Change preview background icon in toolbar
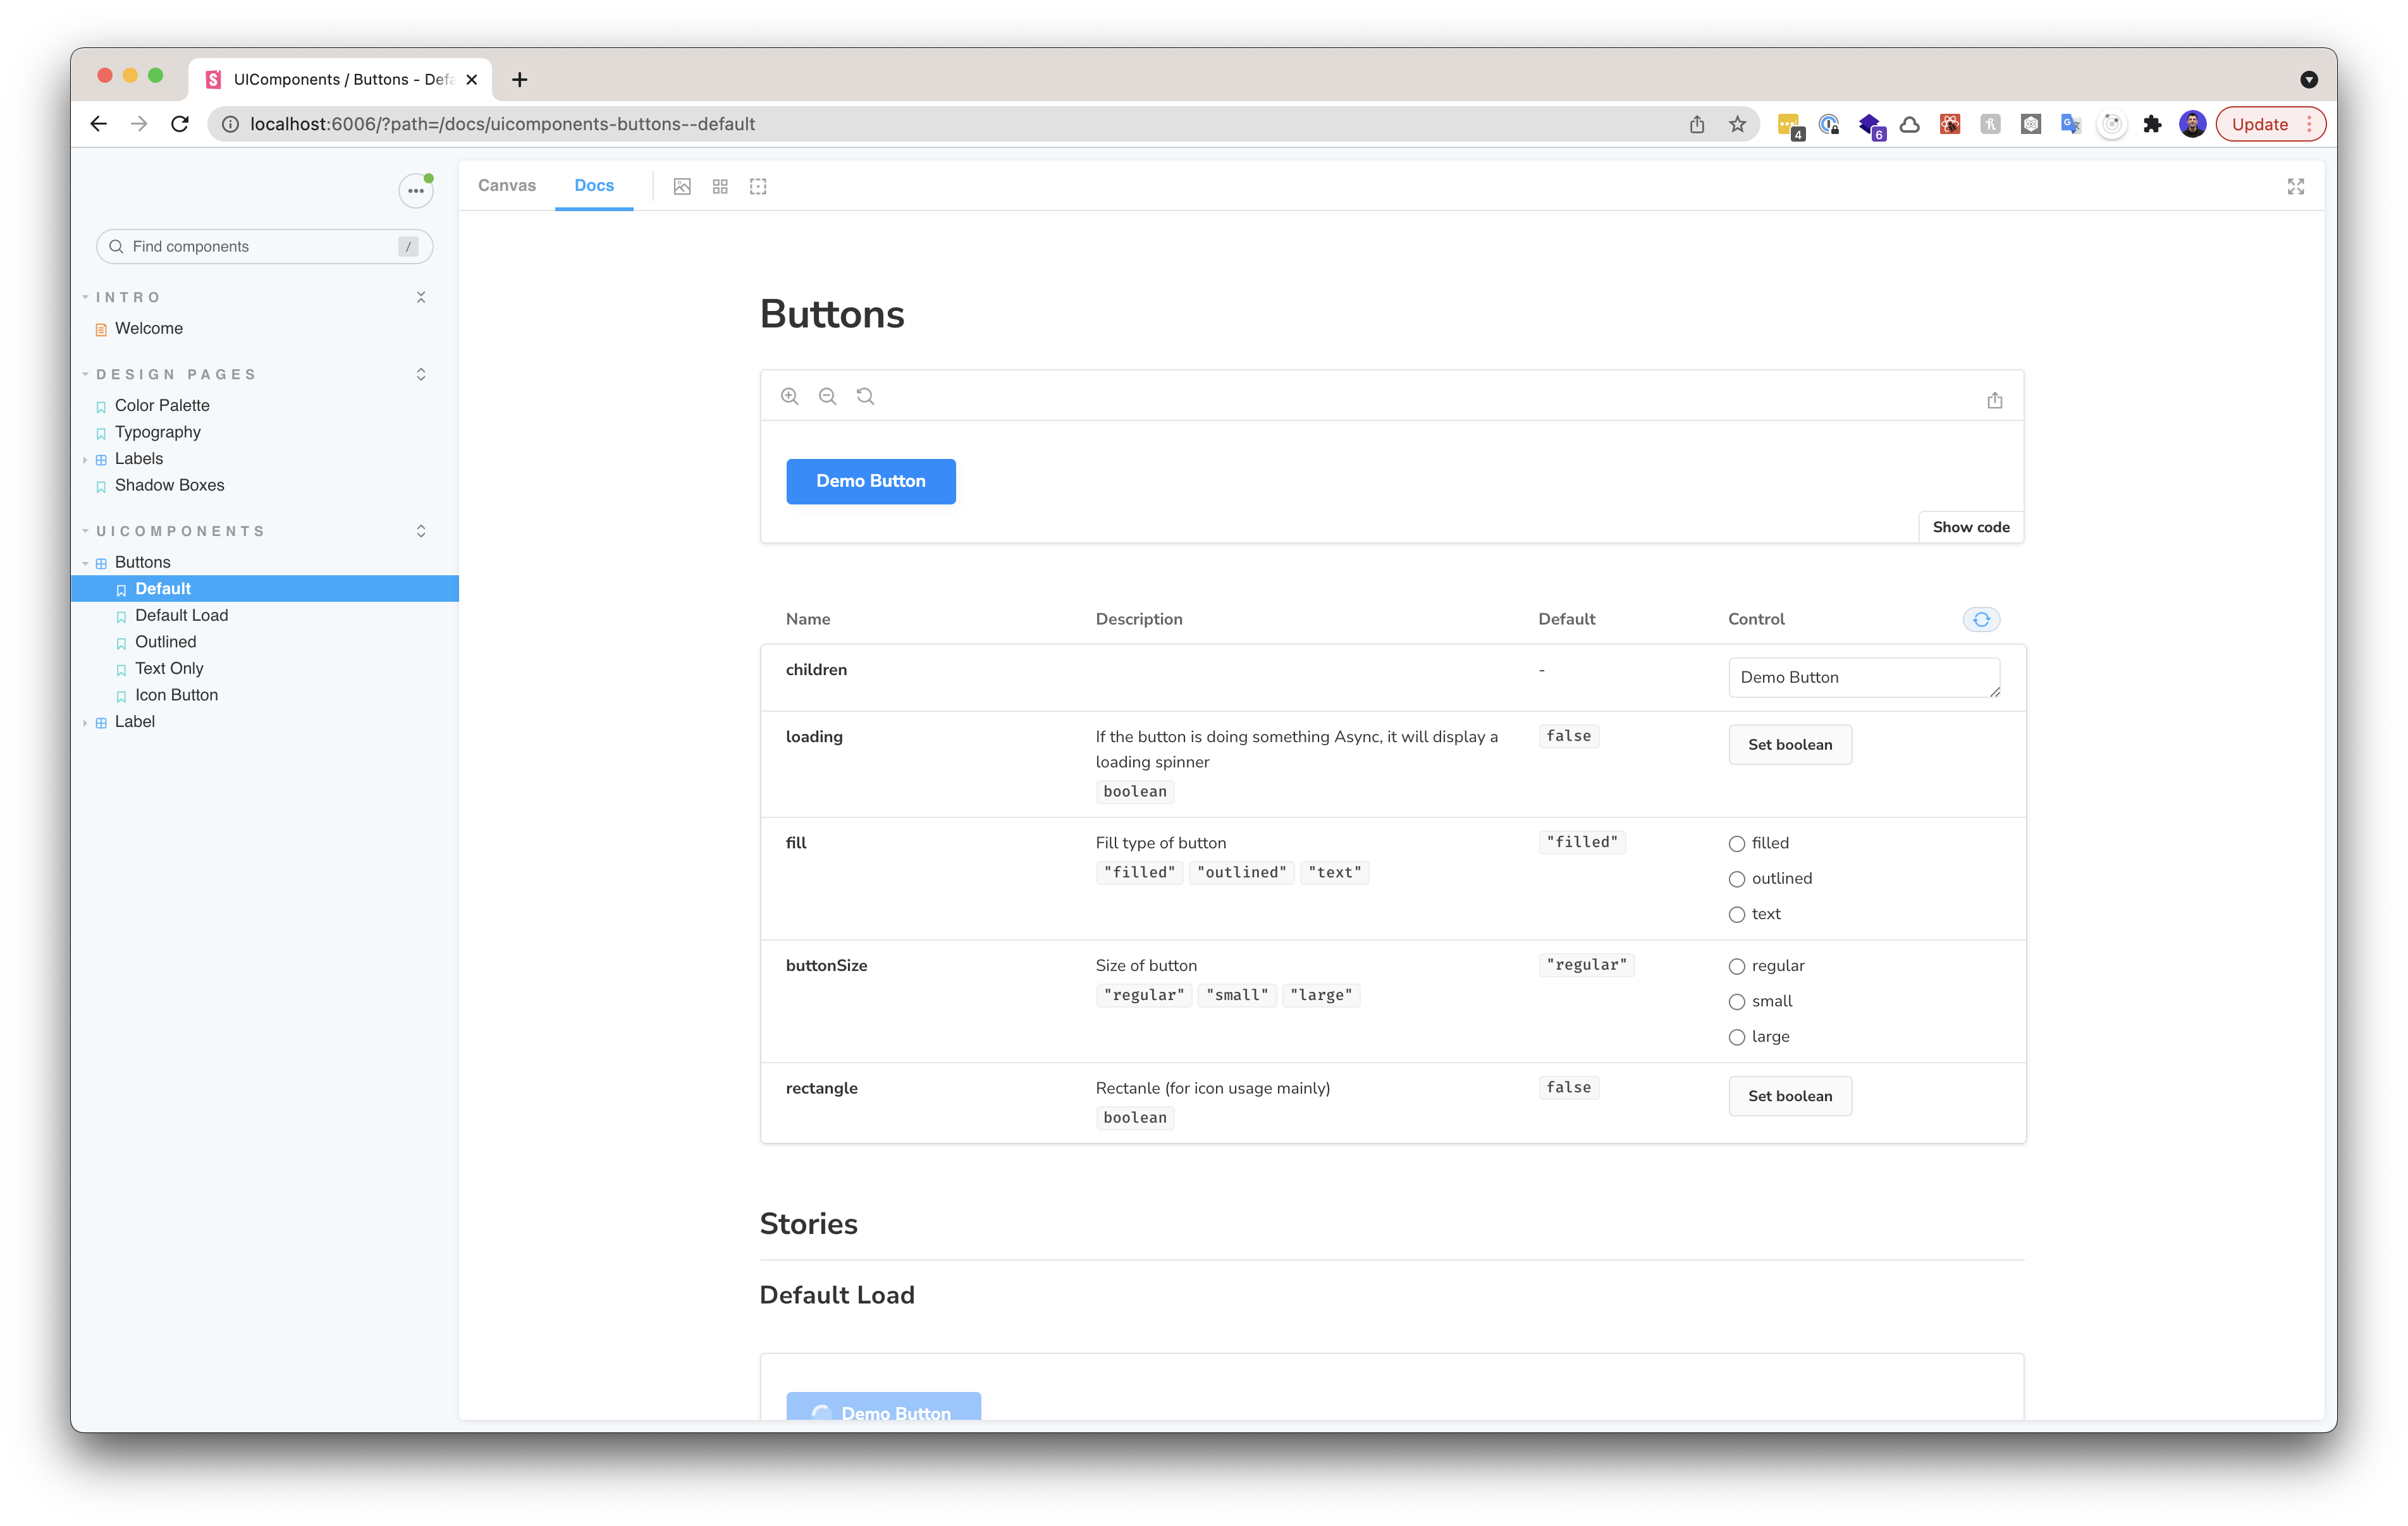 point(682,186)
